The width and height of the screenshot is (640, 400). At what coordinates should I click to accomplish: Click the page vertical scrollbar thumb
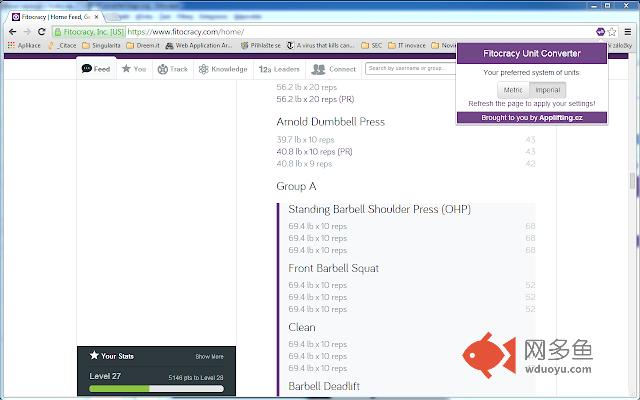point(632,180)
